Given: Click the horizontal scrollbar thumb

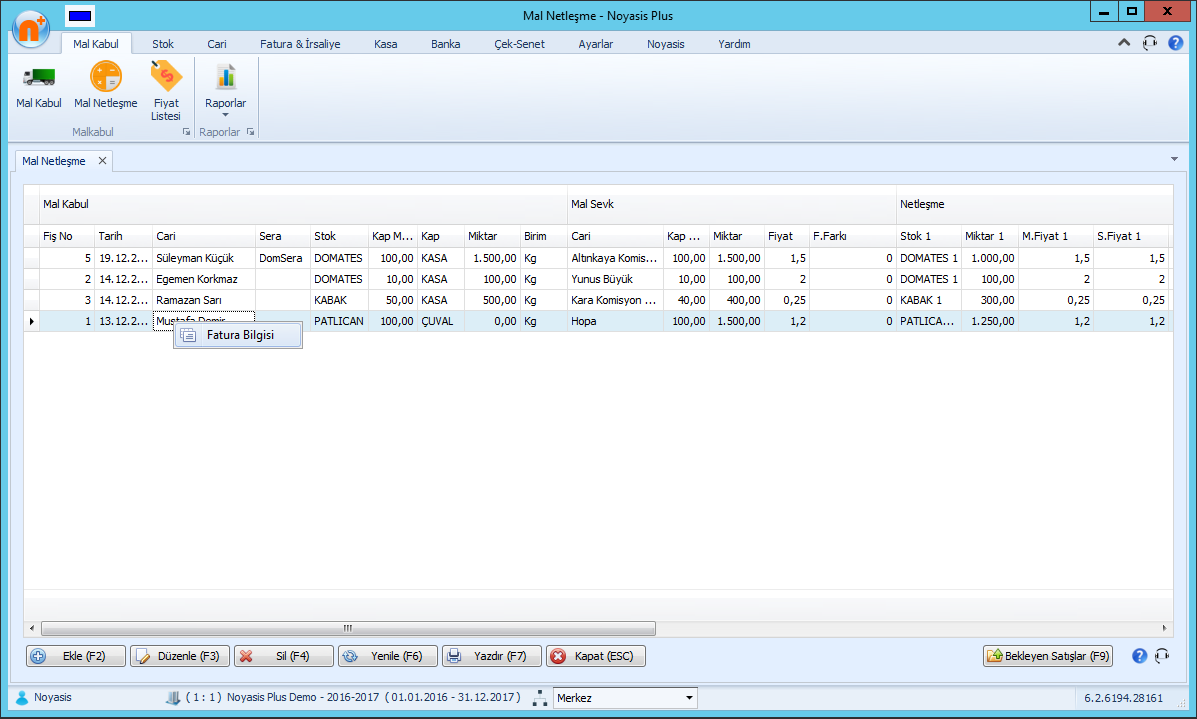Looking at the screenshot, I should tap(348, 628).
